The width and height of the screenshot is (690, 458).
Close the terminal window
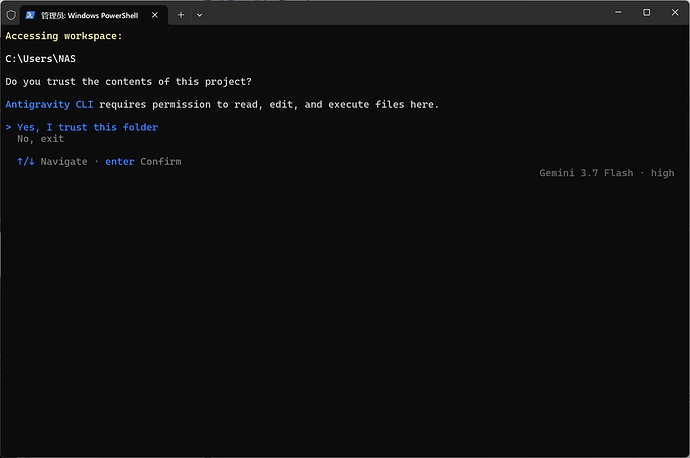pyautogui.click(x=675, y=12)
